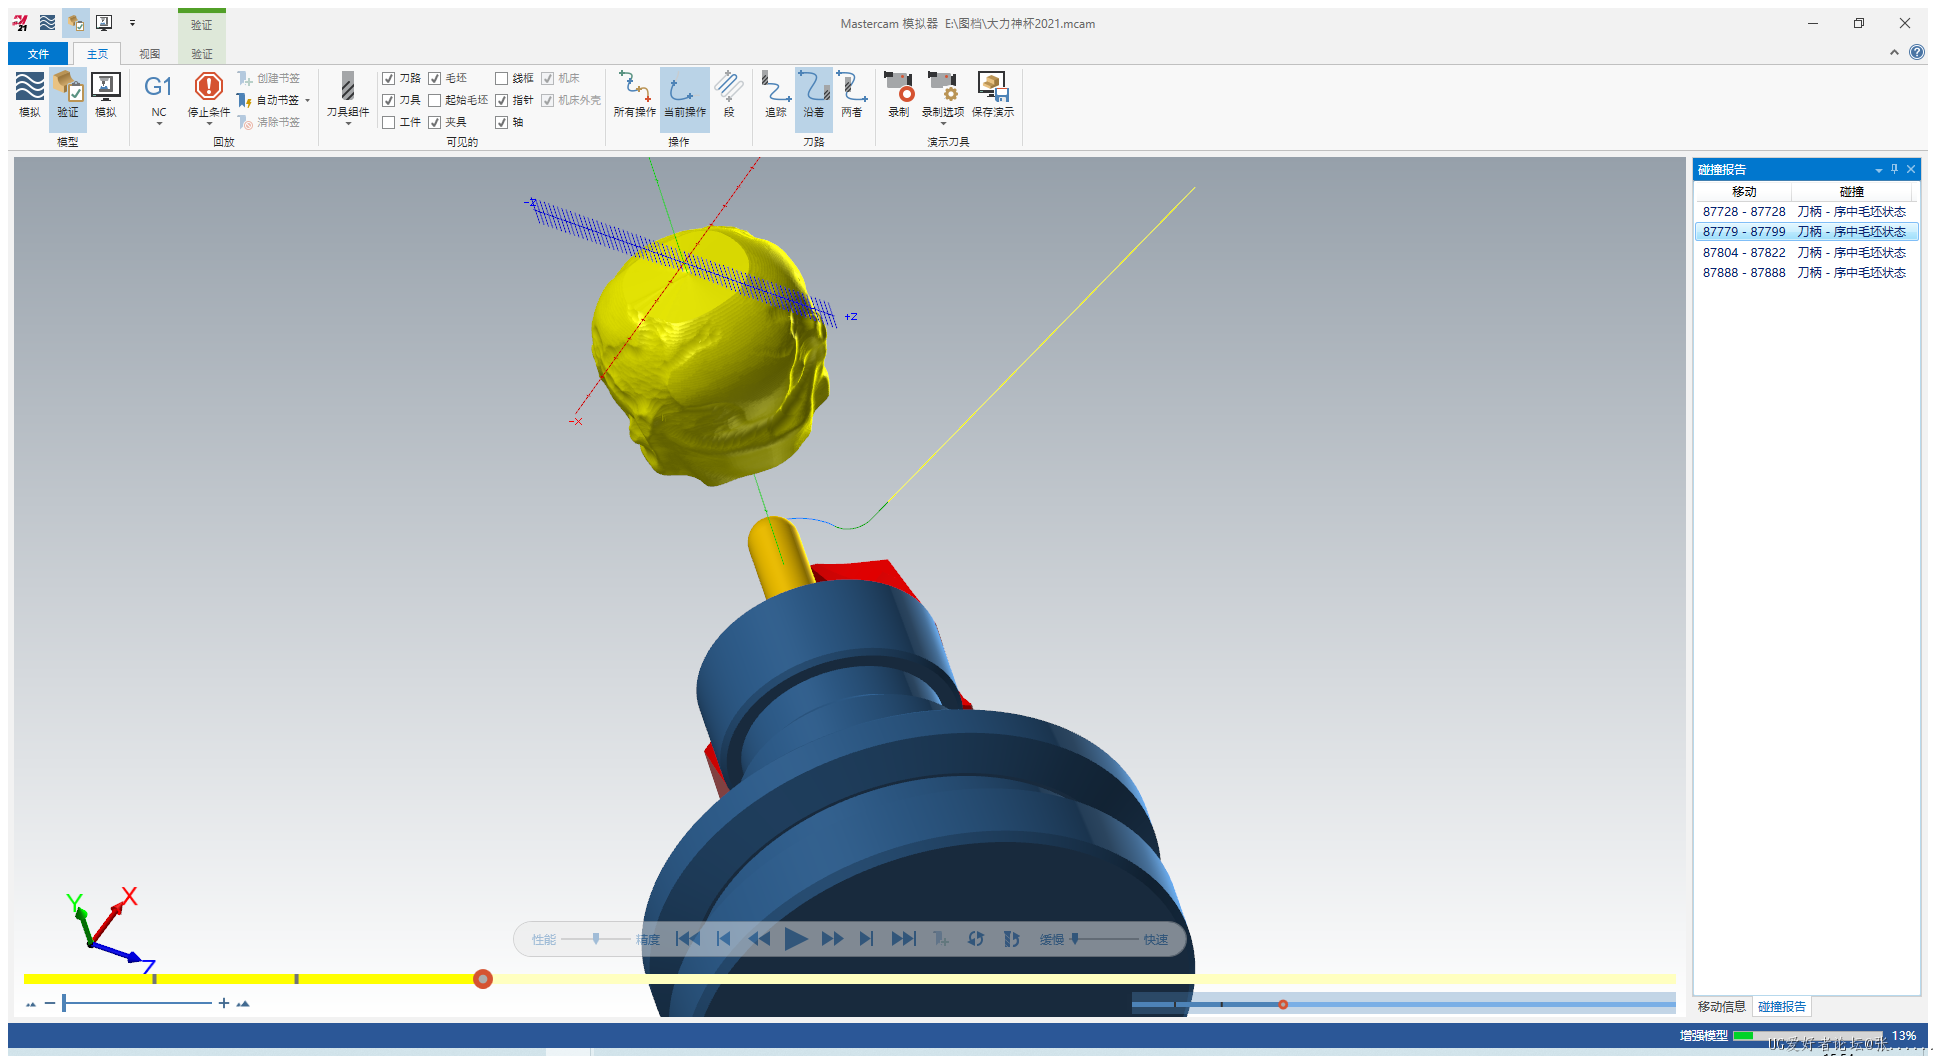Enable the 工件 workpiece checkbox
The image size is (1936, 1056).
(x=389, y=122)
